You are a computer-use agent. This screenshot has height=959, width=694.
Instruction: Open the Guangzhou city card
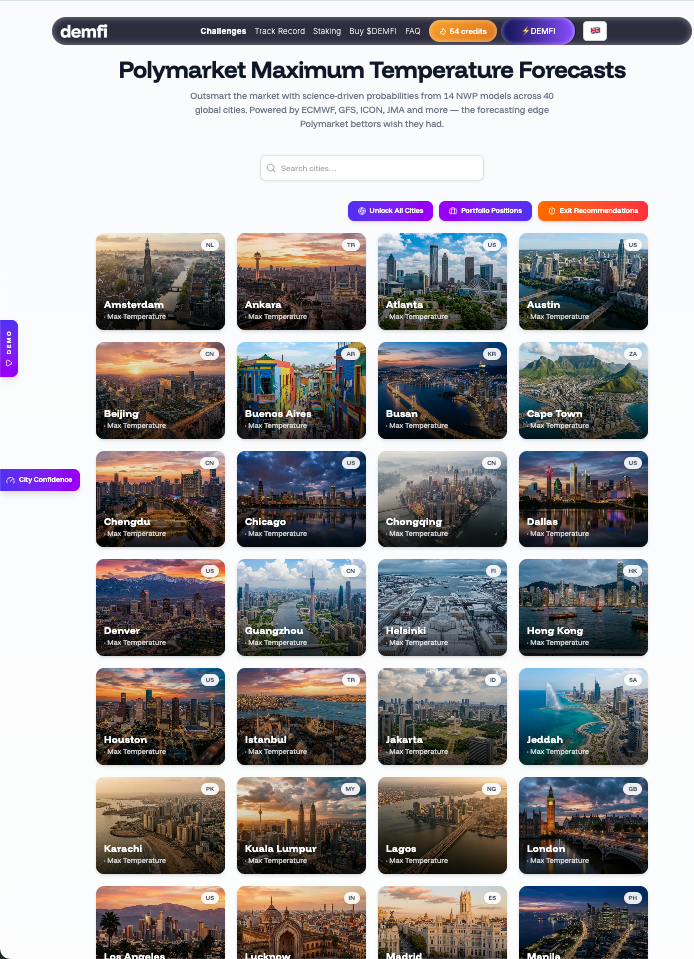[x=301, y=607]
